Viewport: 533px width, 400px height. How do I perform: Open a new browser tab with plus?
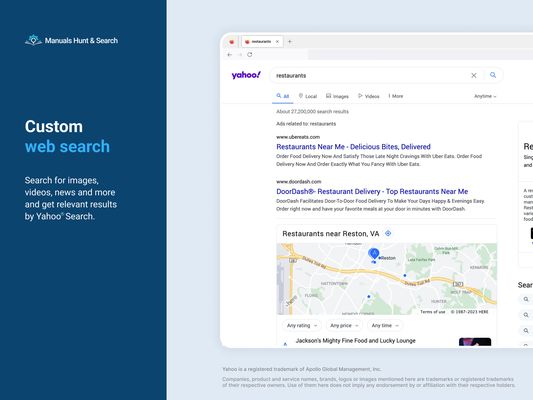pos(290,41)
